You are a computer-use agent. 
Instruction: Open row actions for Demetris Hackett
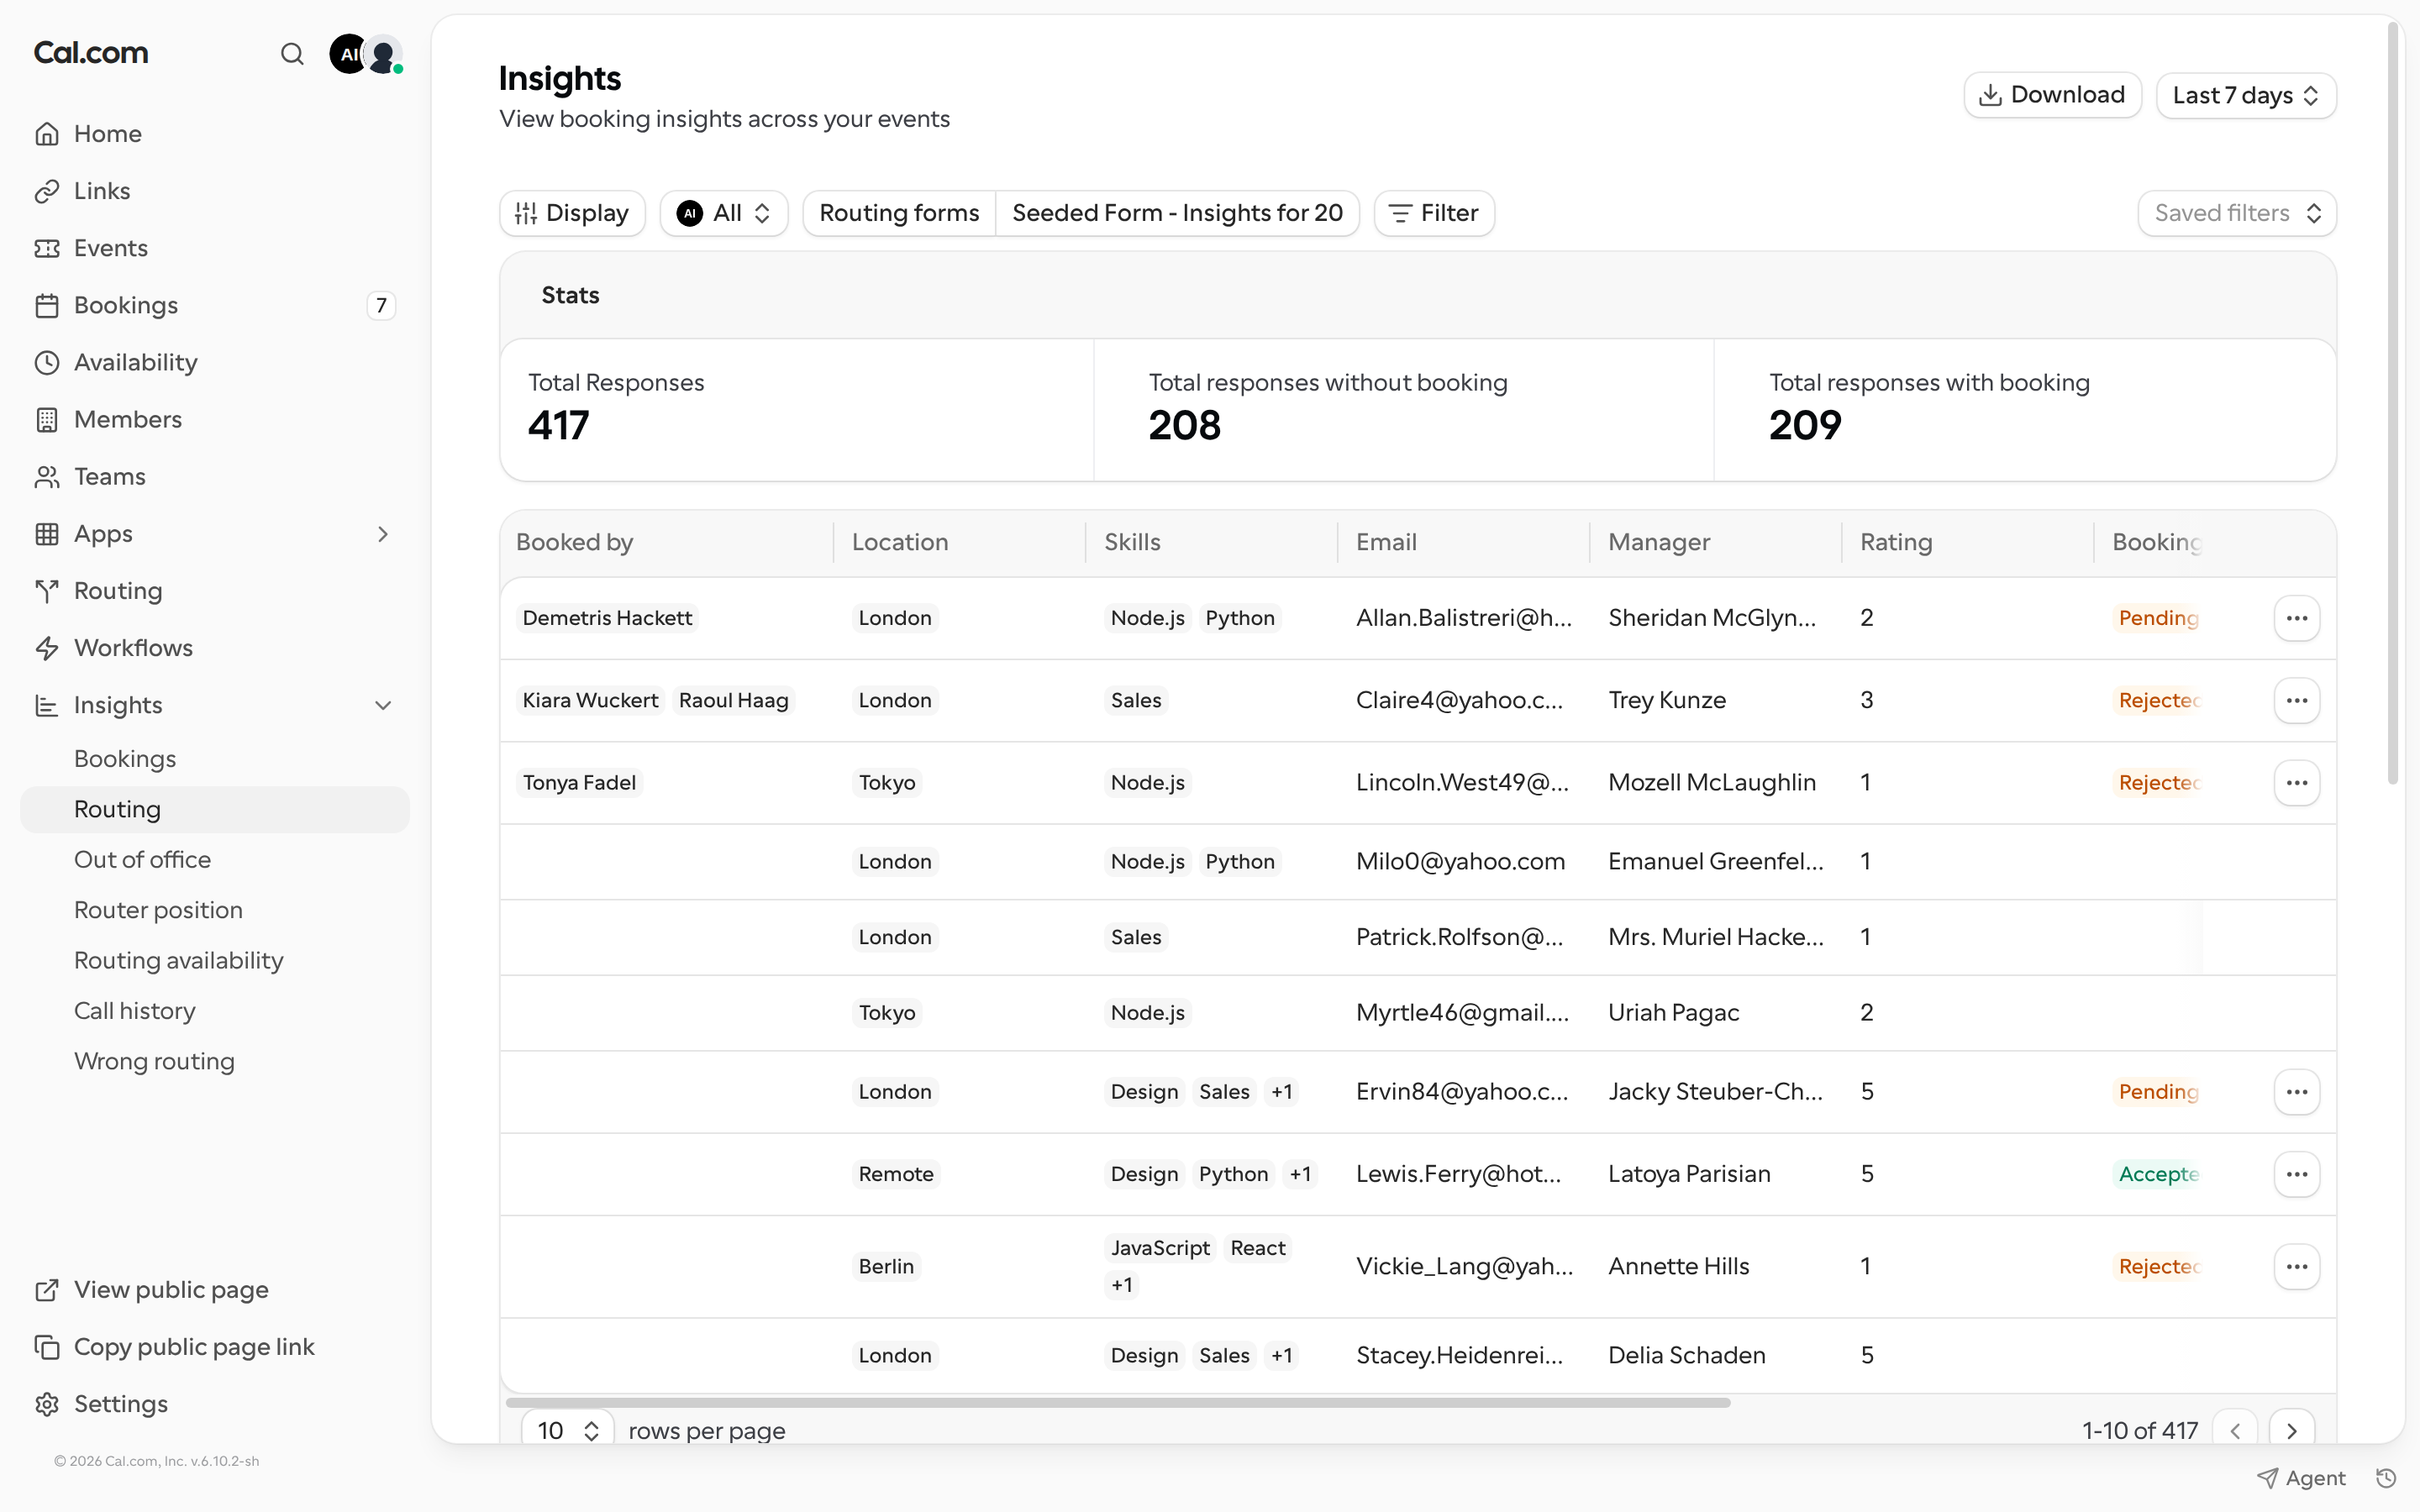2296,618
